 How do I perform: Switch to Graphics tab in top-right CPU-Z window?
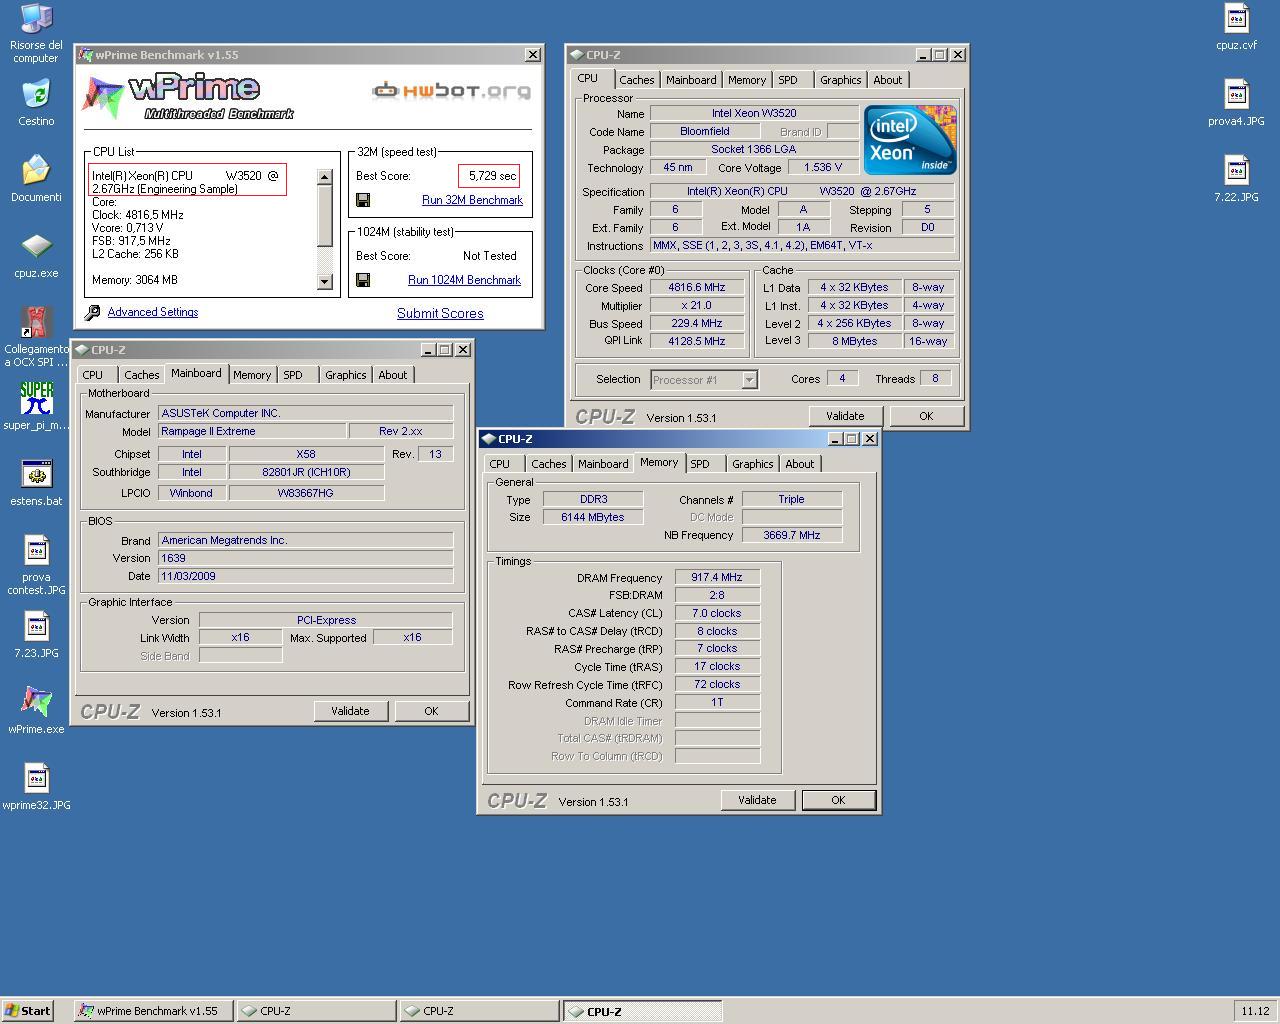(x=840, y=80)
